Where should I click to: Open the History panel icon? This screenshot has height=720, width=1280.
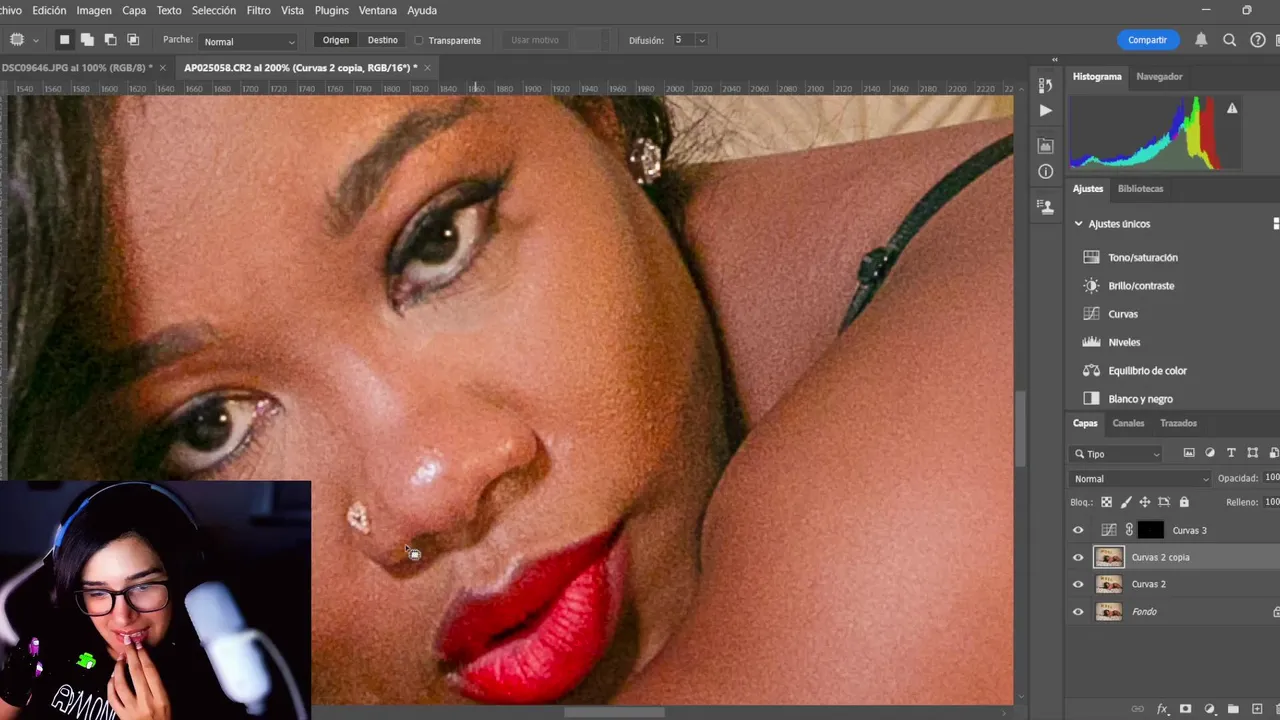pos(1046,85)
